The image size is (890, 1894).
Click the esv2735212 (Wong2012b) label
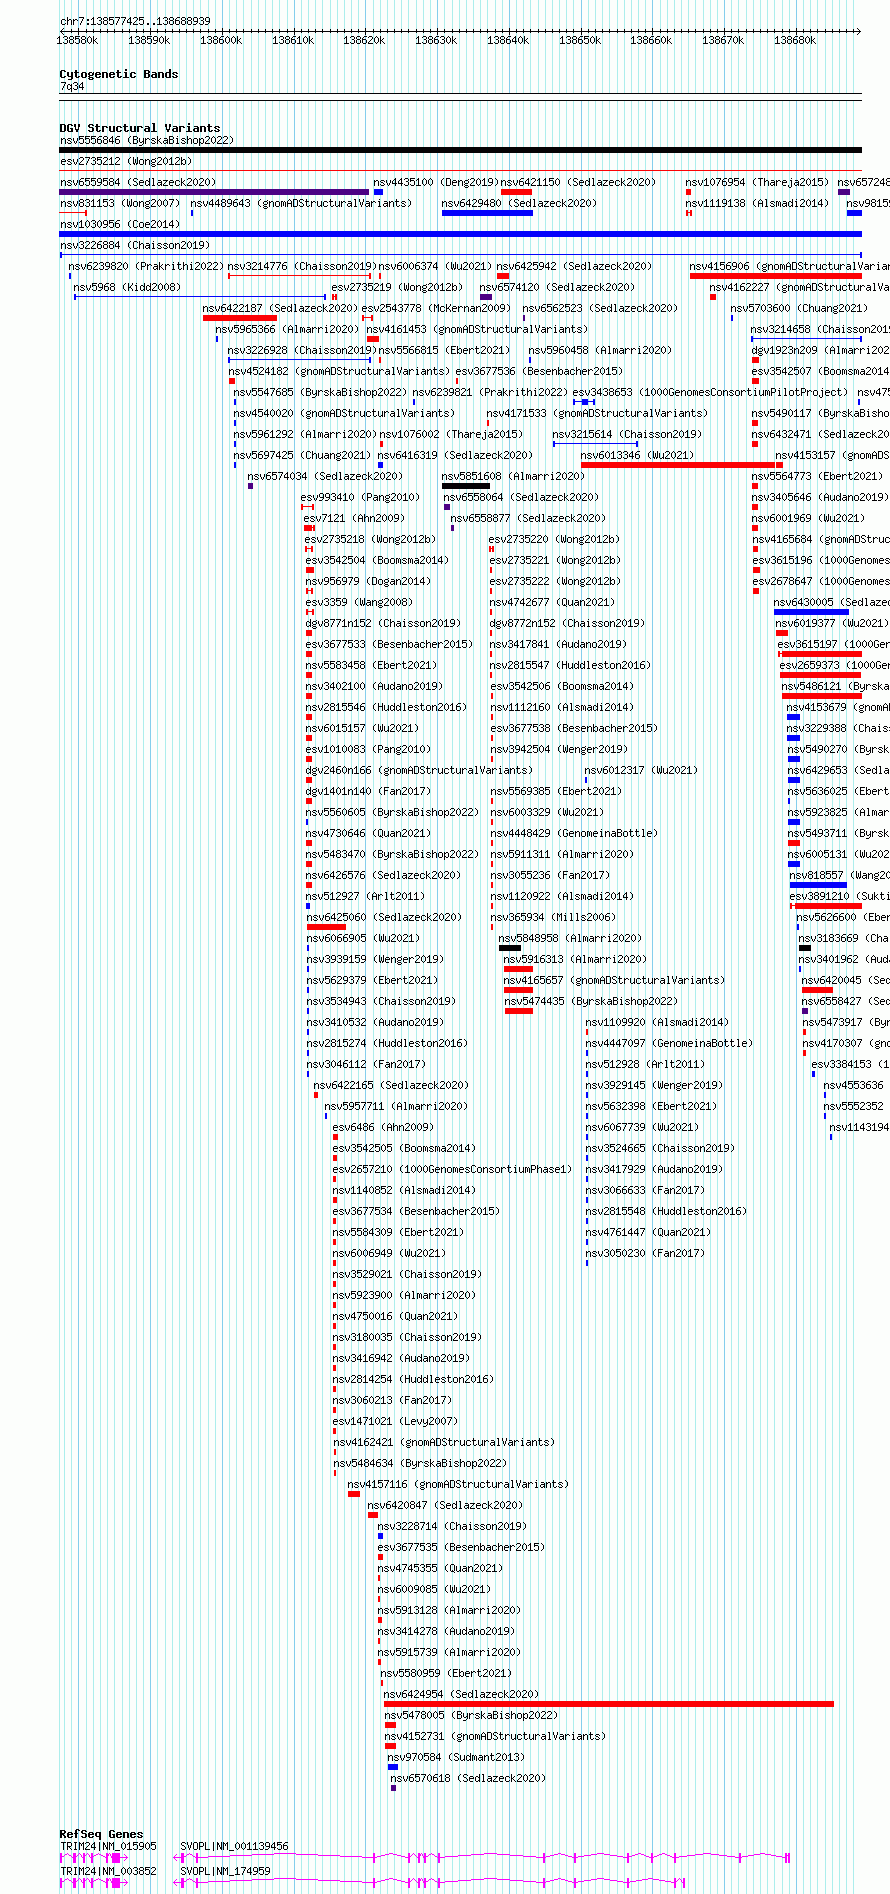click(126, 161)
